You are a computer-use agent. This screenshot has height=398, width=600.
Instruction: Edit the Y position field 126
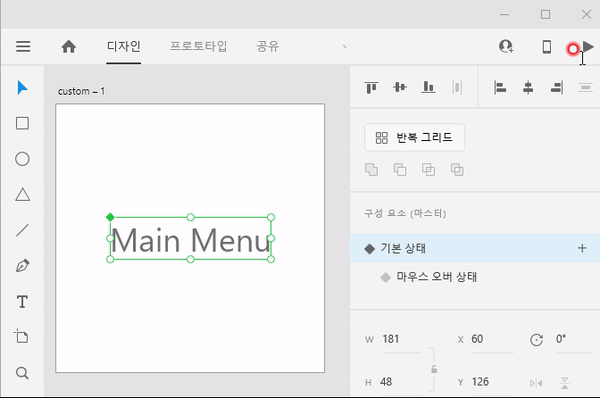click(x=492, y=382)
